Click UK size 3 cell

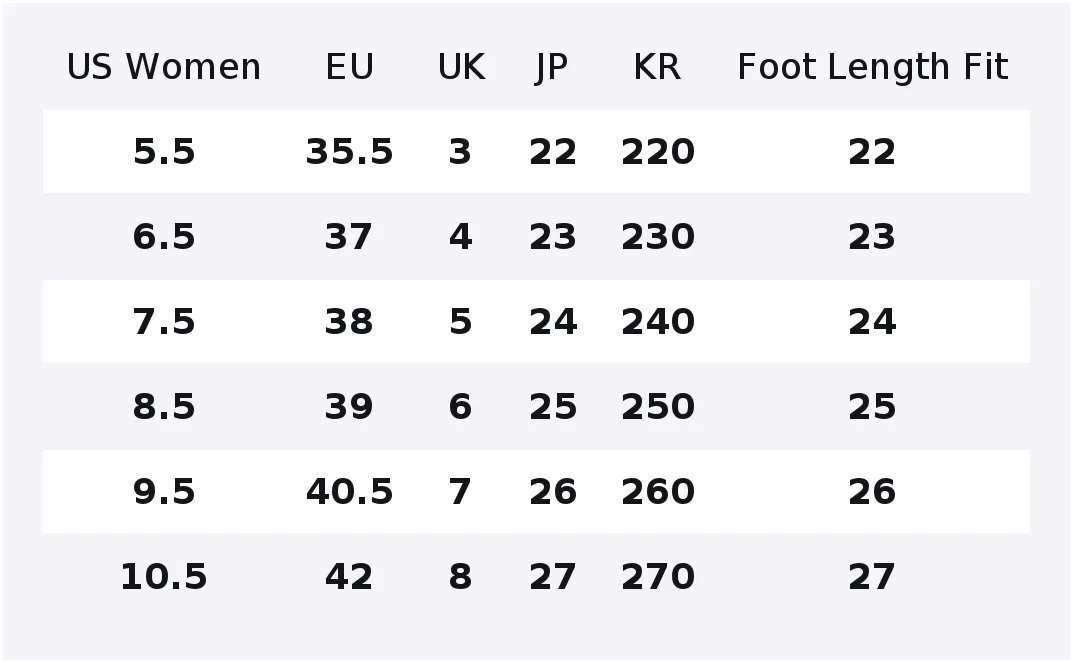click(x=461, y=152)
